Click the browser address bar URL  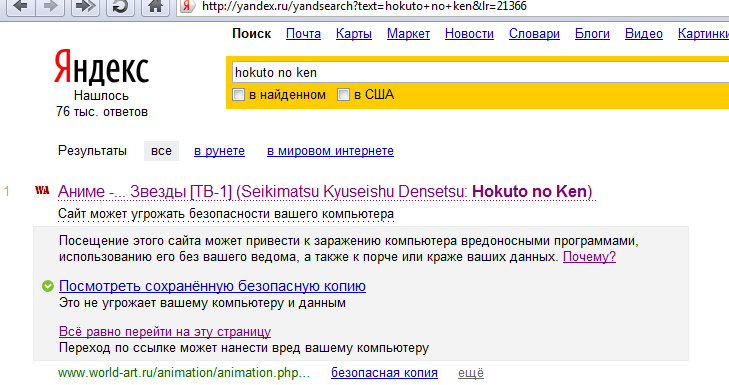[x=364, y=7]
